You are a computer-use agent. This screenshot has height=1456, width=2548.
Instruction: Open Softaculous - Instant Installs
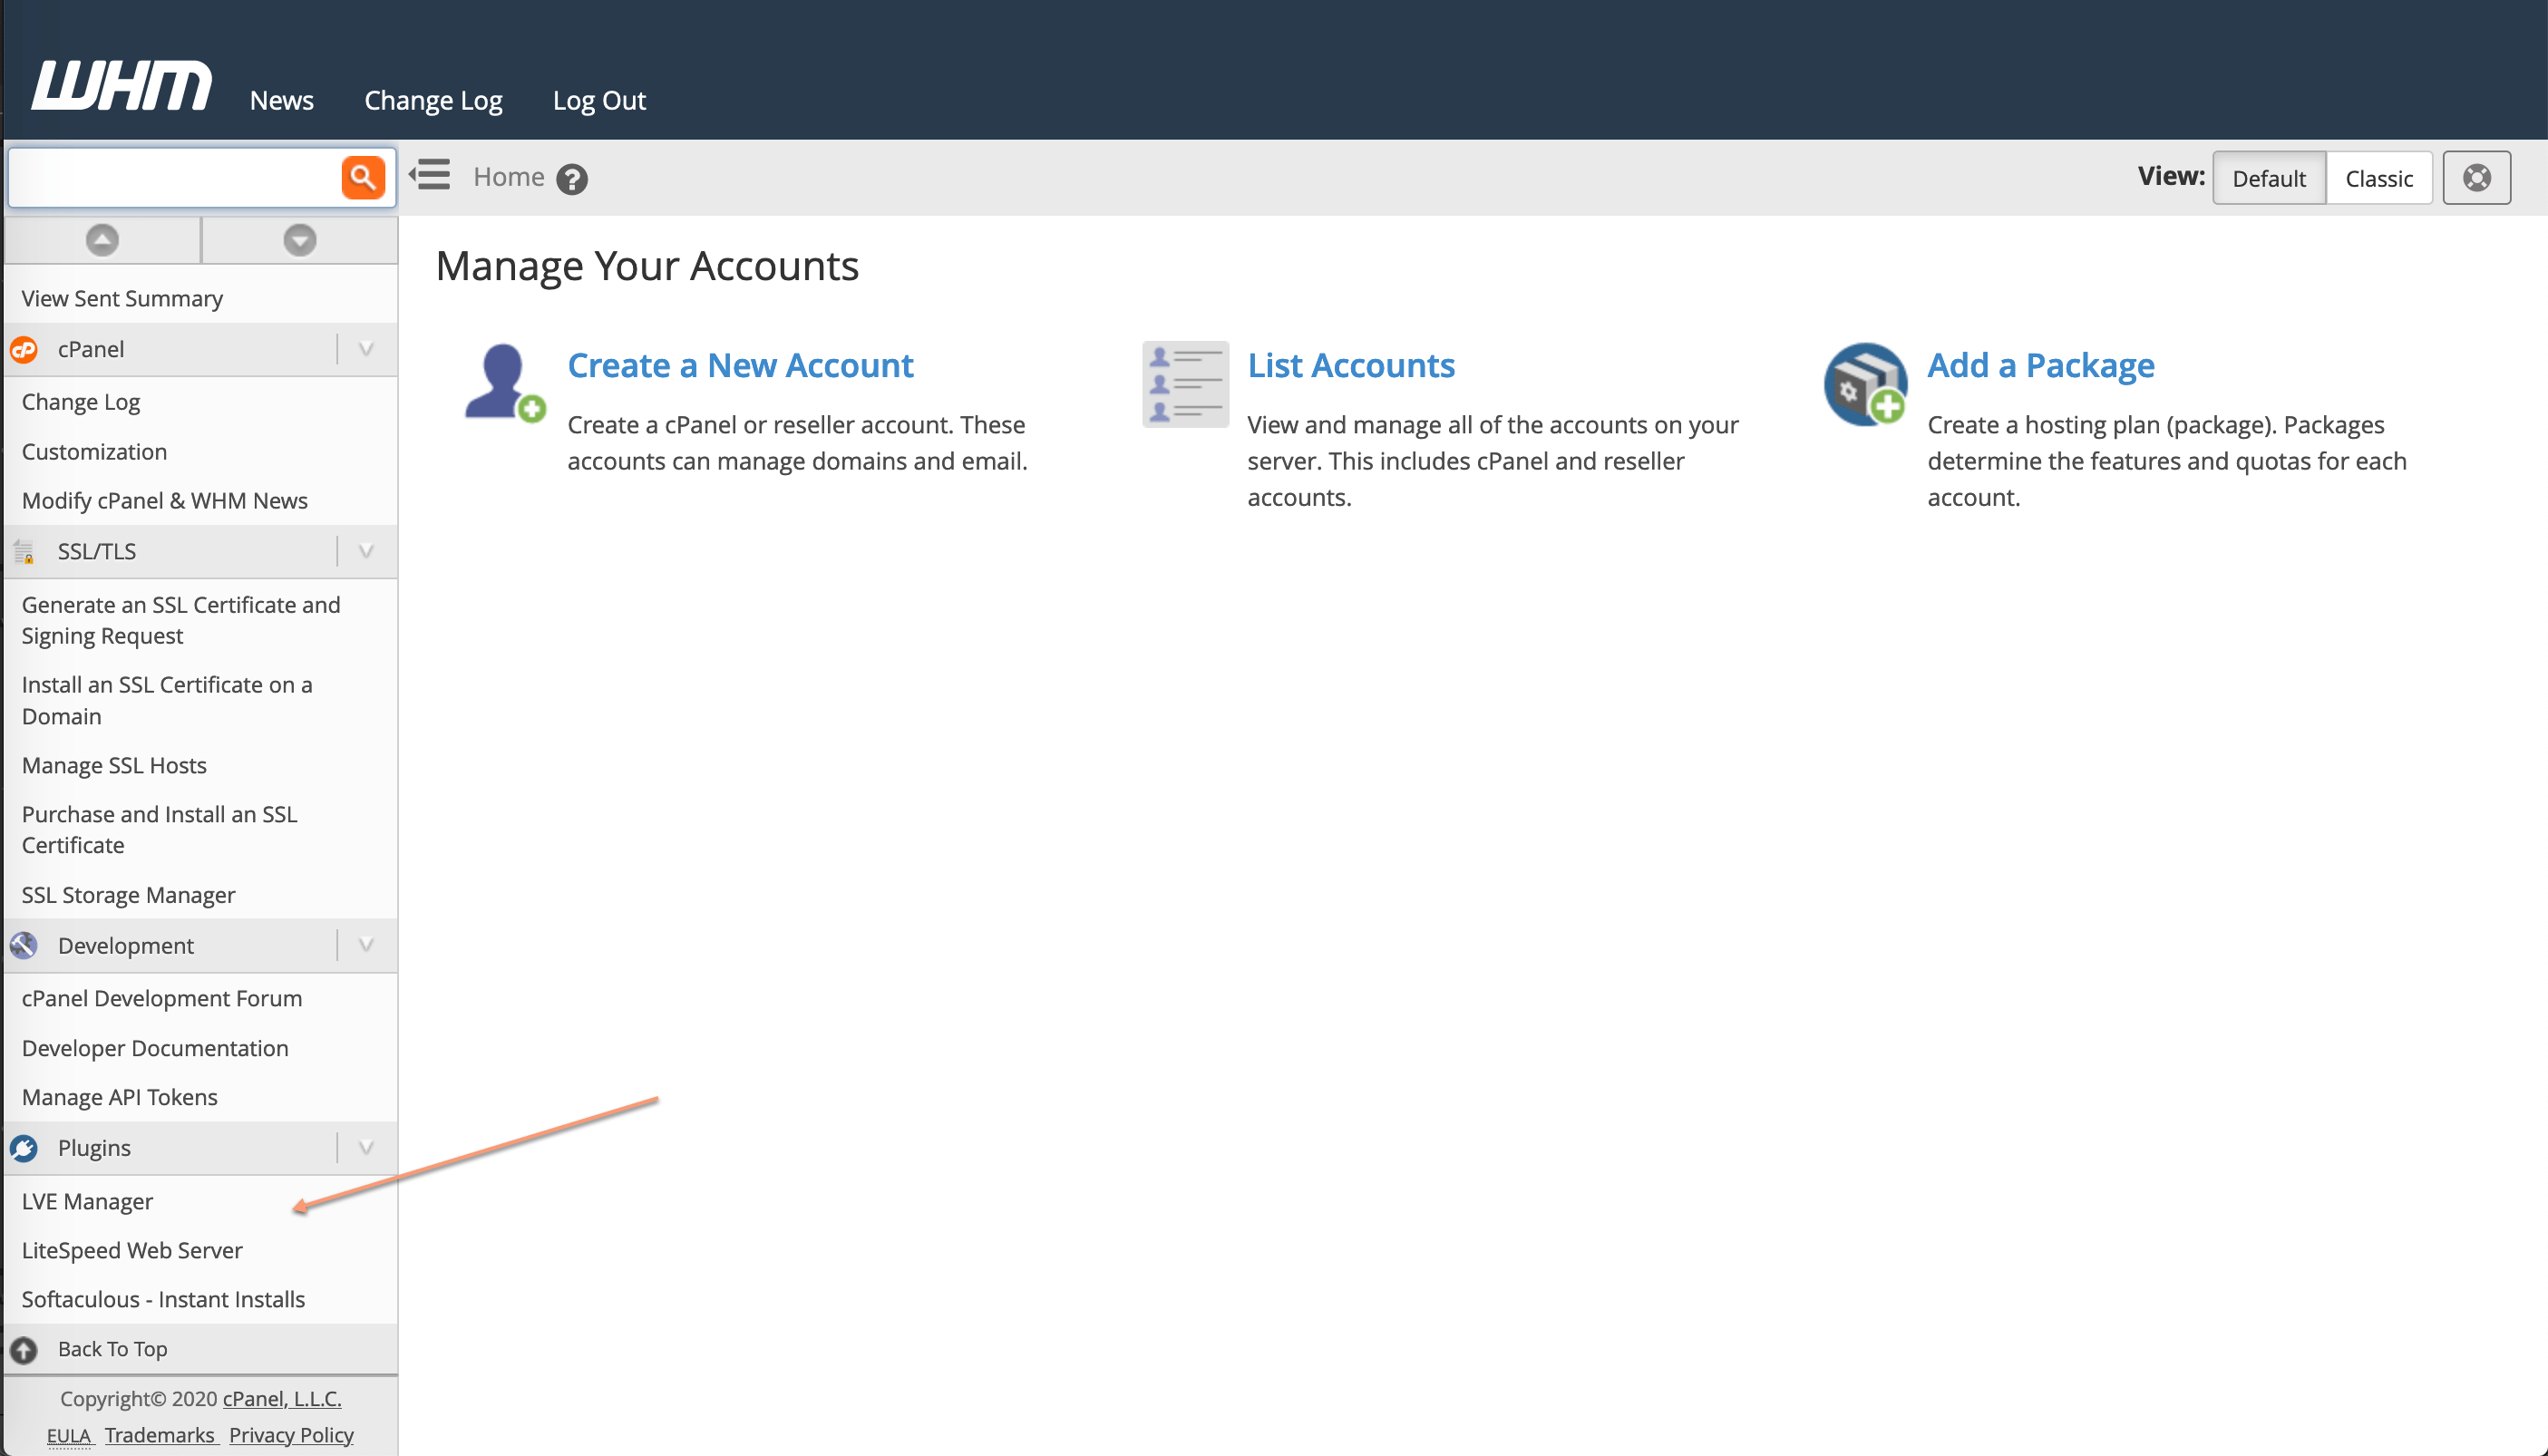[163, 1299]
